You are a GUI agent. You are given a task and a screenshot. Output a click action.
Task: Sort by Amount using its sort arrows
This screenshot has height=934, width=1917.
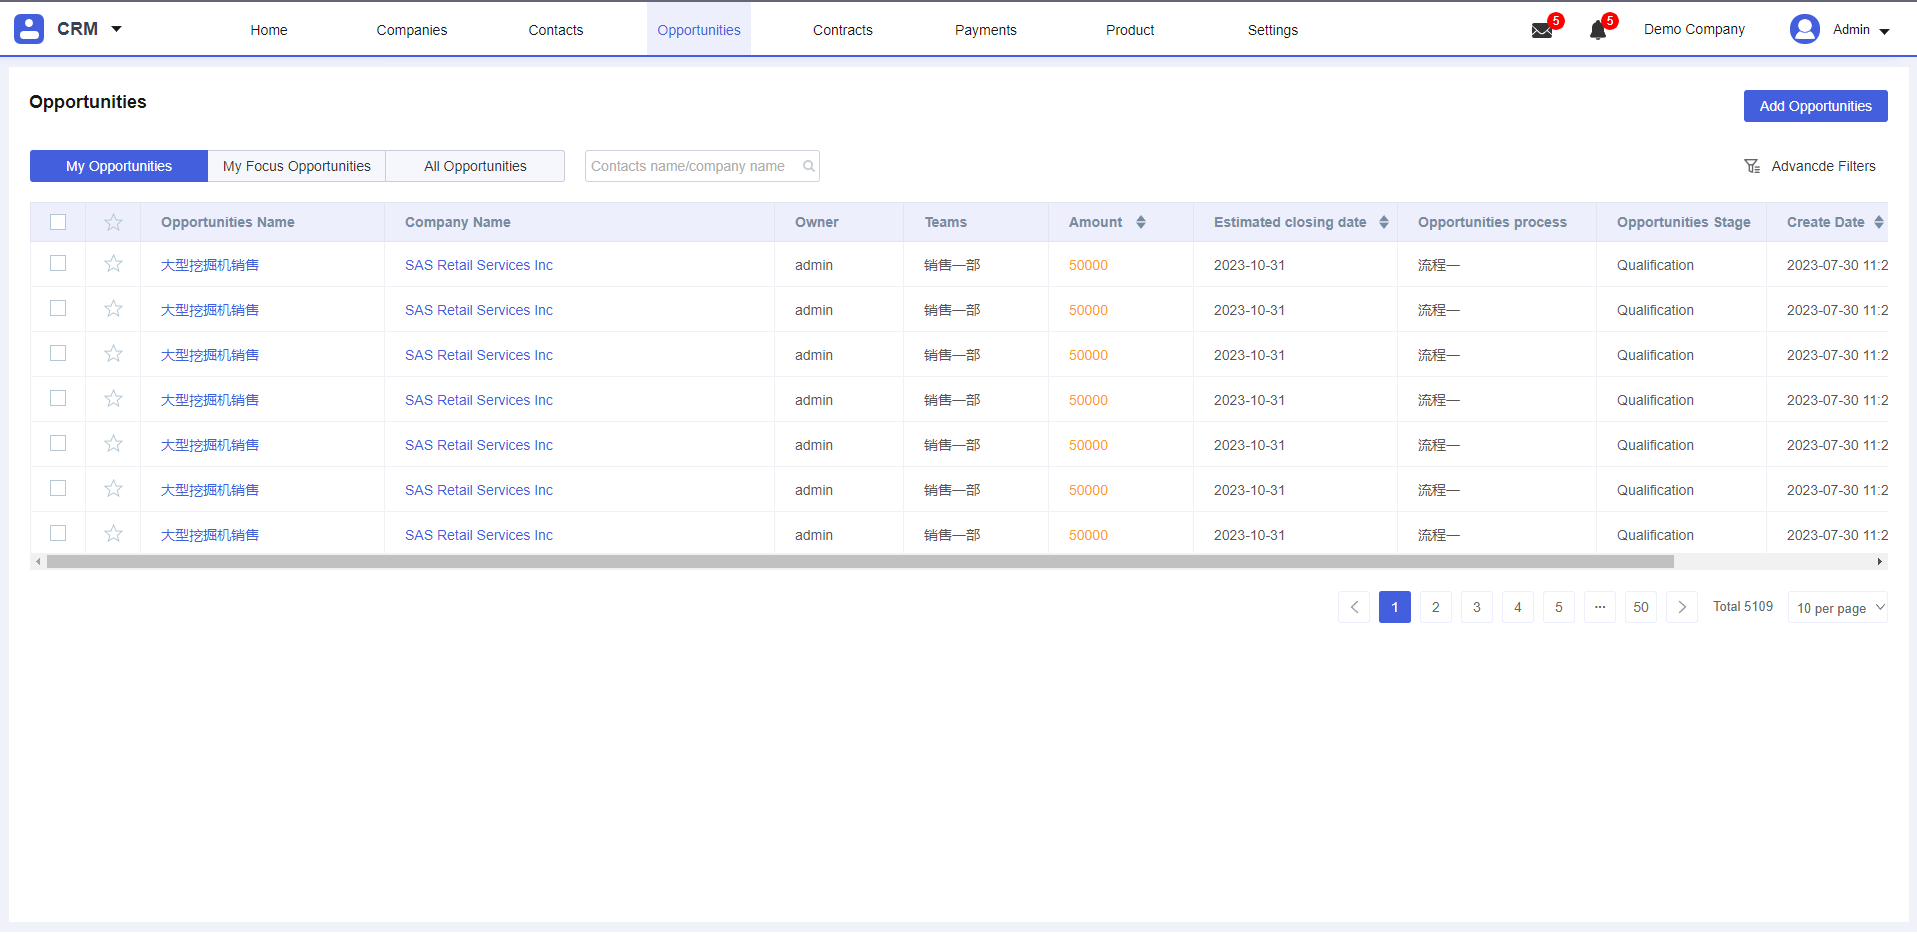[x=1141, y=222]
